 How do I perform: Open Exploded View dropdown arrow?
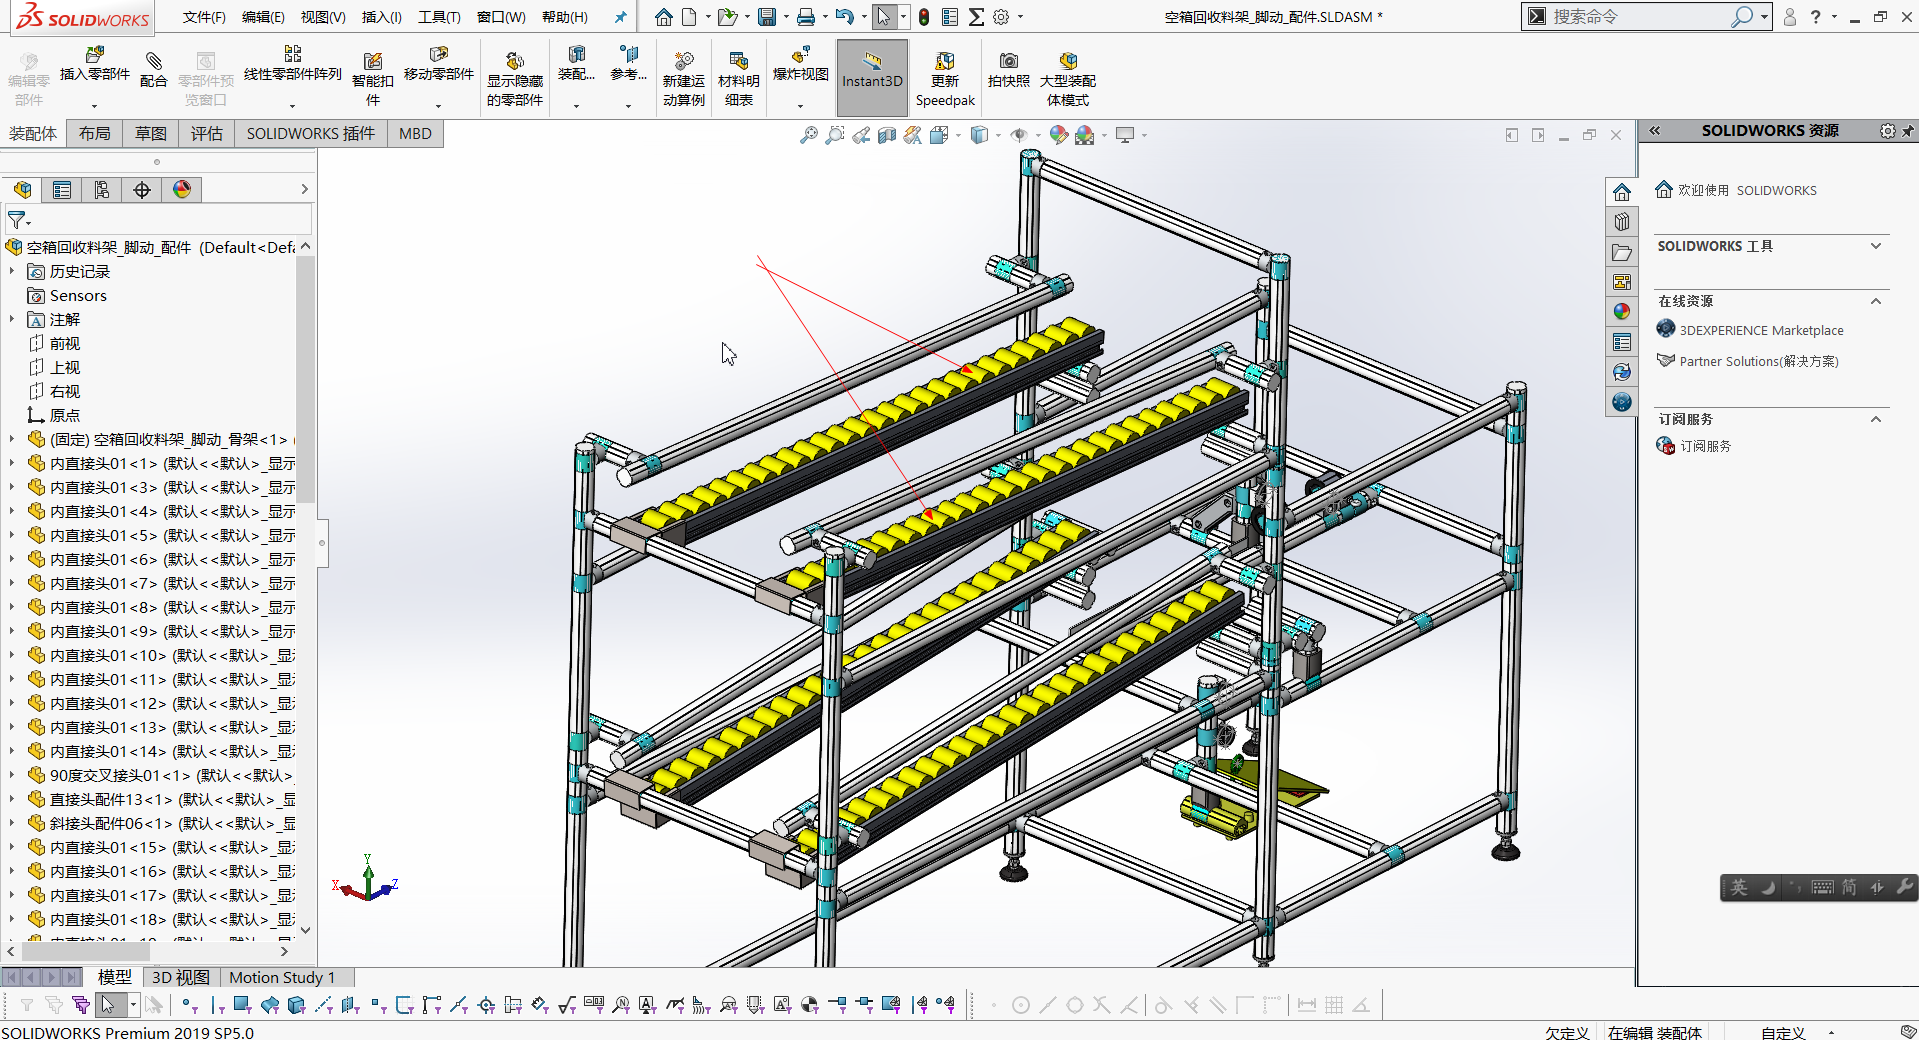click(800, 105)
